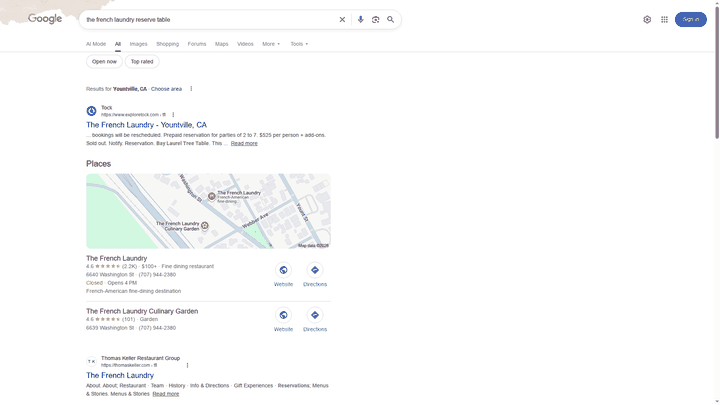Open Google Lens image search icon
720x405 pixels.
tap(376, 20)
